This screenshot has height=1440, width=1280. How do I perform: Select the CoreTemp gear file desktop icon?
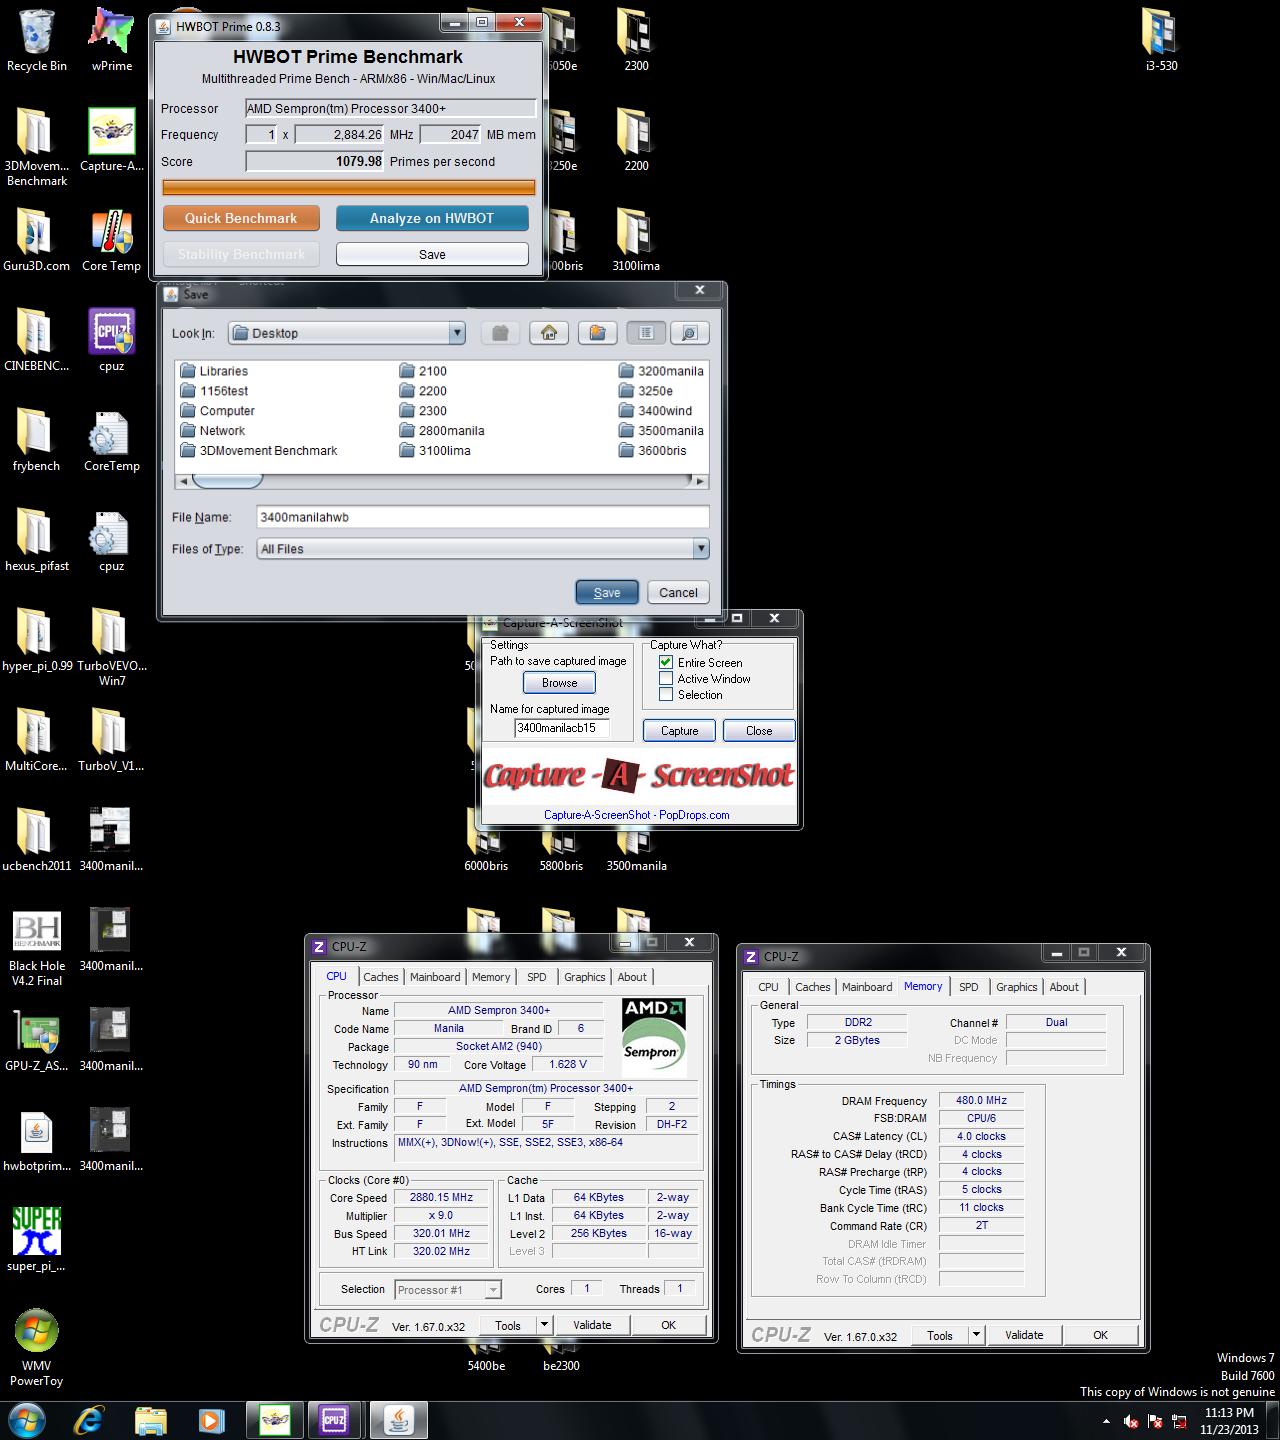(x=111, y=440)
